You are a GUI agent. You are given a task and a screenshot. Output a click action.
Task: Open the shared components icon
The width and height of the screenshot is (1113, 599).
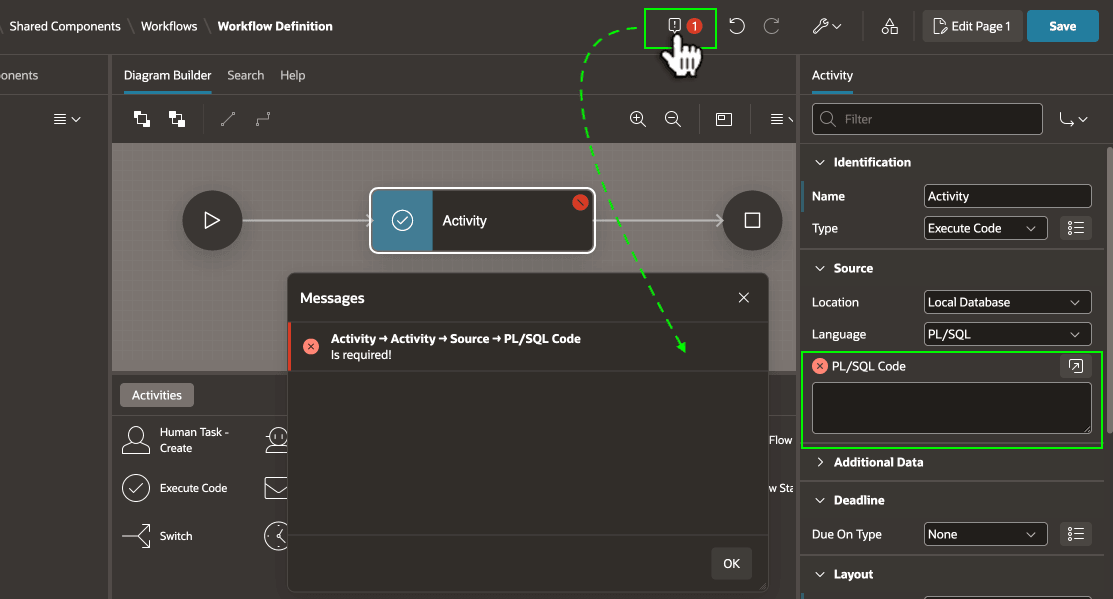(889, 26)
